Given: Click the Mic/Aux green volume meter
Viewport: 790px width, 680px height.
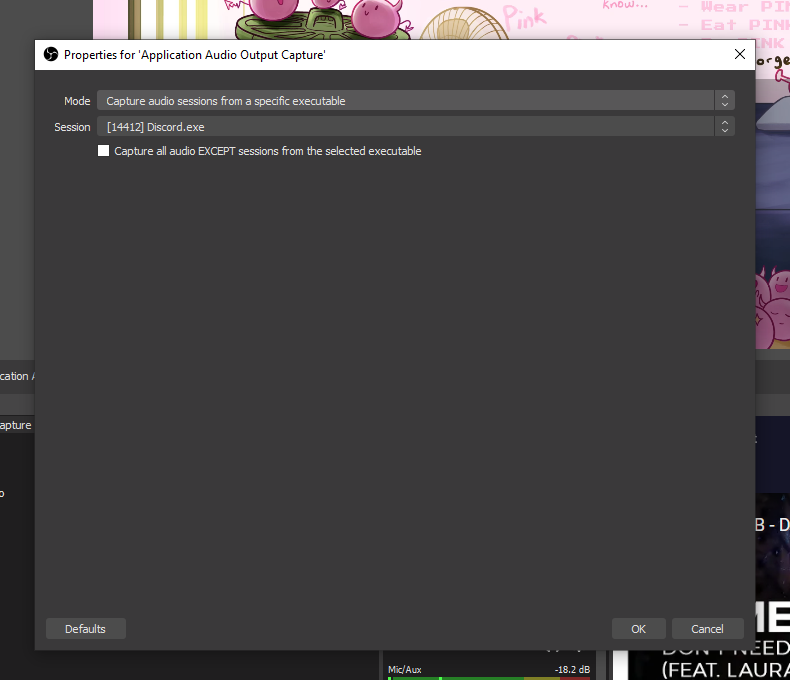Looking at the screenshot, I should click(x=489, y=678).
